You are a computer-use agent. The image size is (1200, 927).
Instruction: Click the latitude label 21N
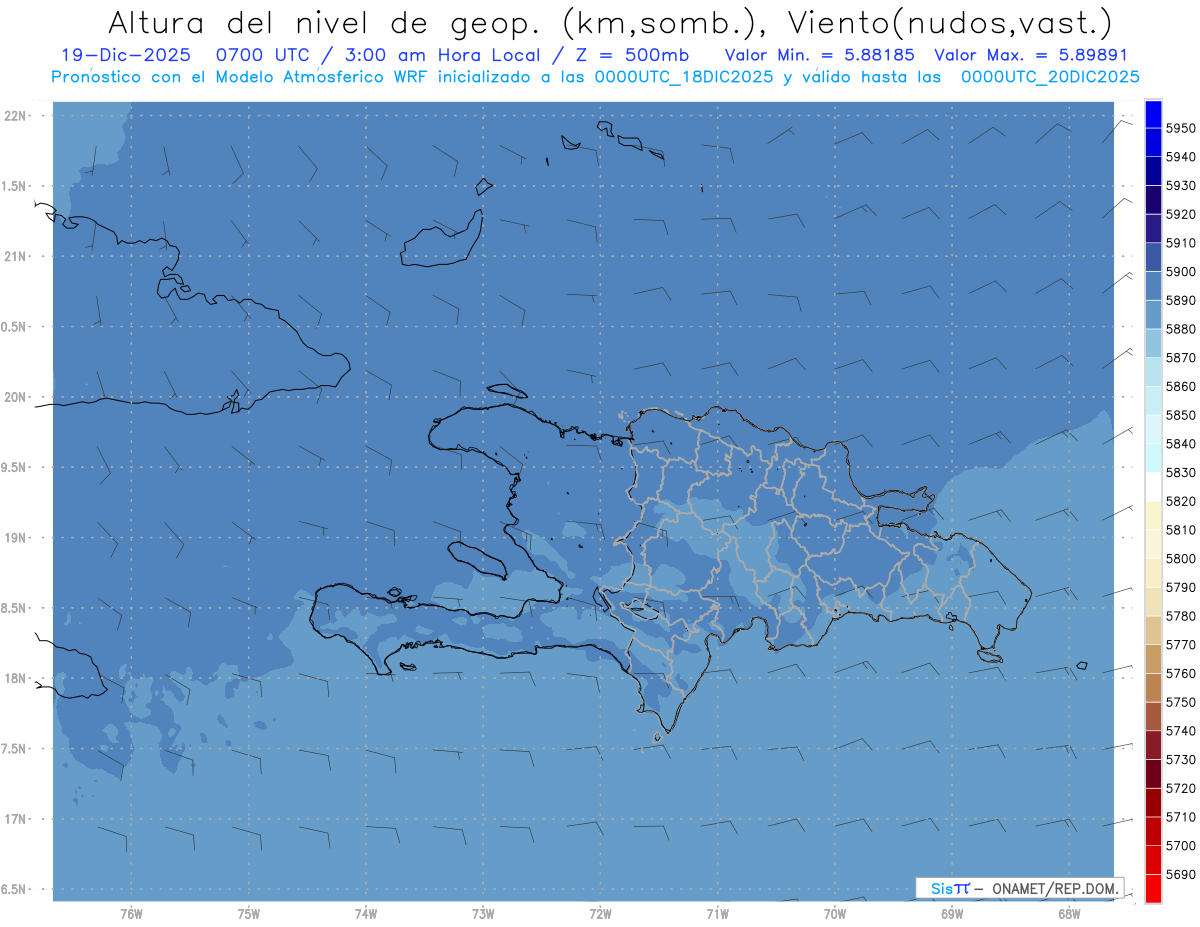14,256
